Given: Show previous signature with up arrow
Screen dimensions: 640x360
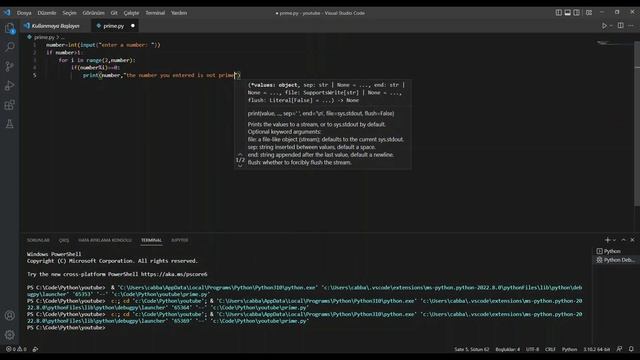Looking at the screenshot, I should click(x=240, y=154).
